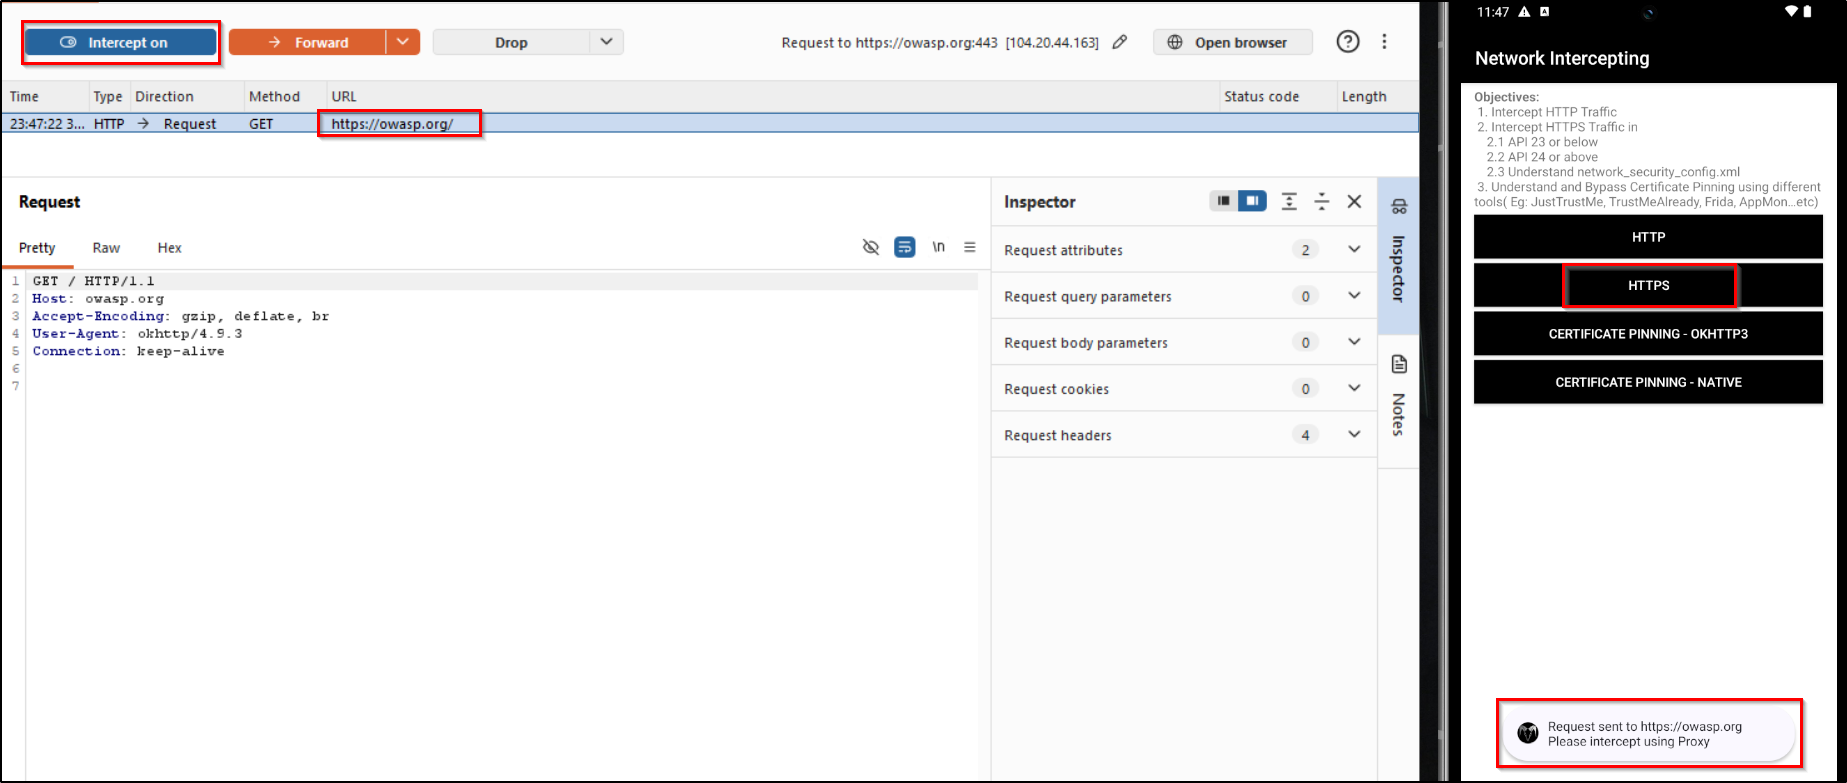Open the Forward dropdown arrow
1847x783 pixels.
(x=403, y=42)
